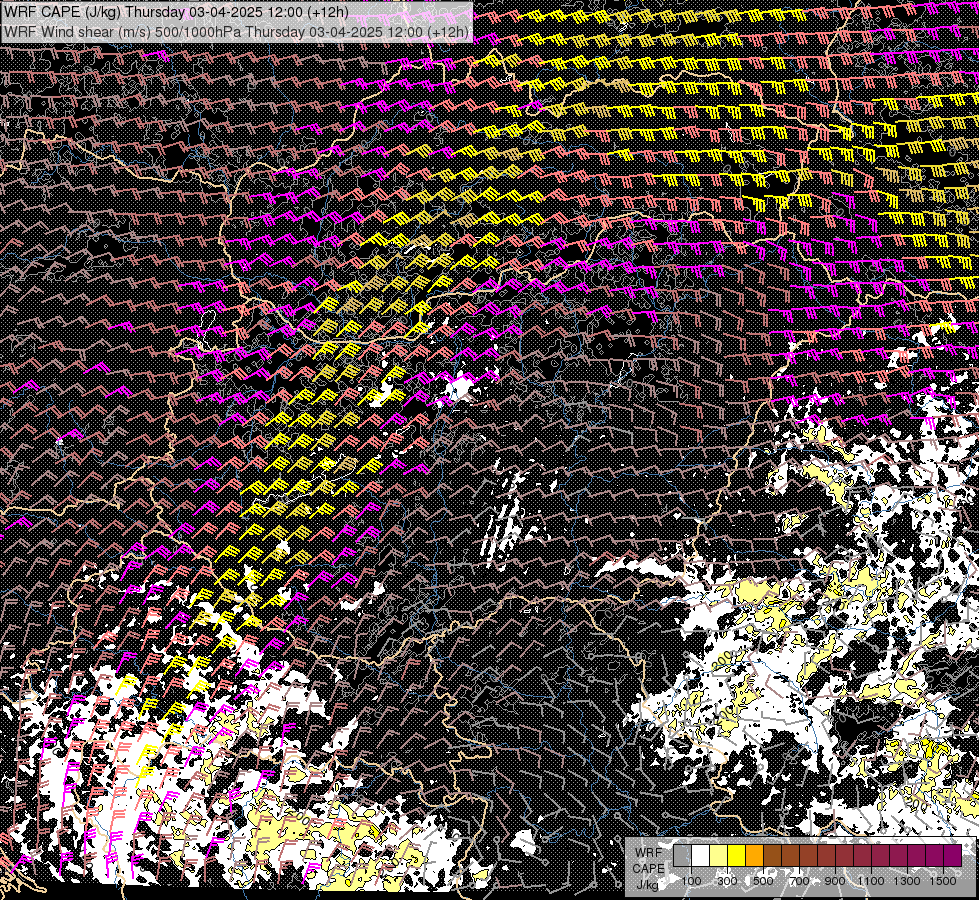Click the J/kg unit label in legend

tap(648, 885)
